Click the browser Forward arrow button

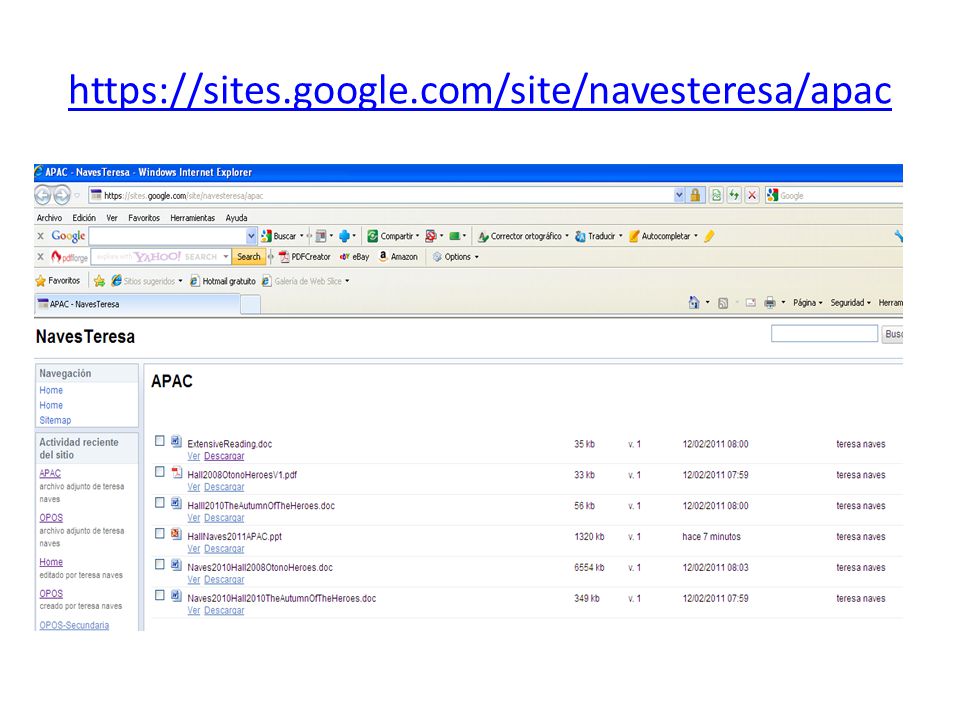[x=62, y=195]
